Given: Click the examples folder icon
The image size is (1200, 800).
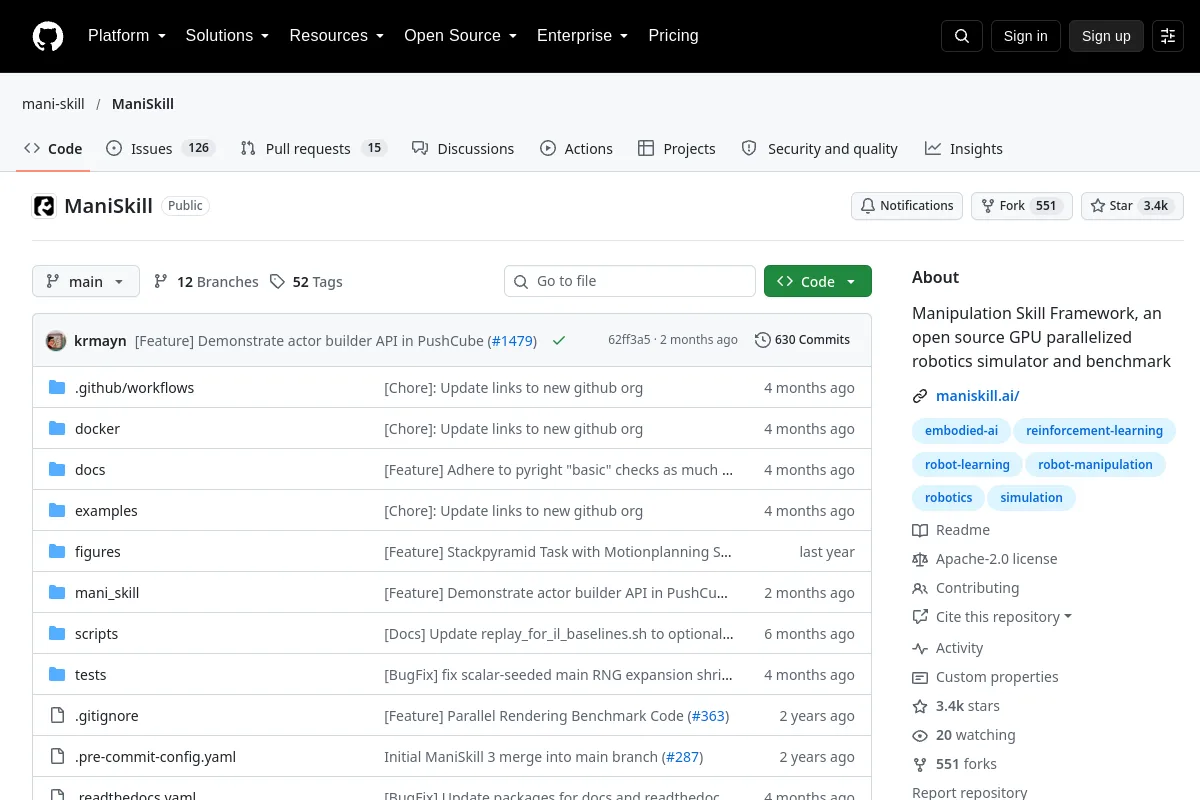Looking at the screenshot, I should [x=57, y=511].
